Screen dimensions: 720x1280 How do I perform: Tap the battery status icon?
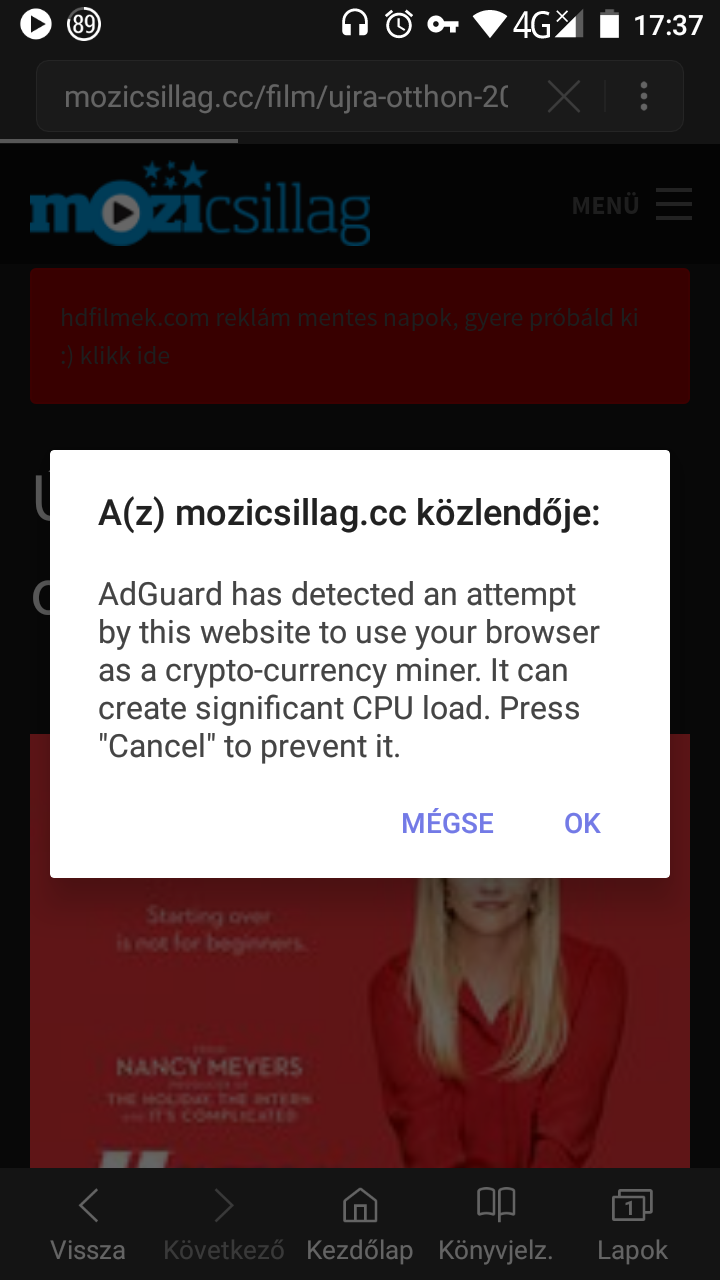coord(608,23)
